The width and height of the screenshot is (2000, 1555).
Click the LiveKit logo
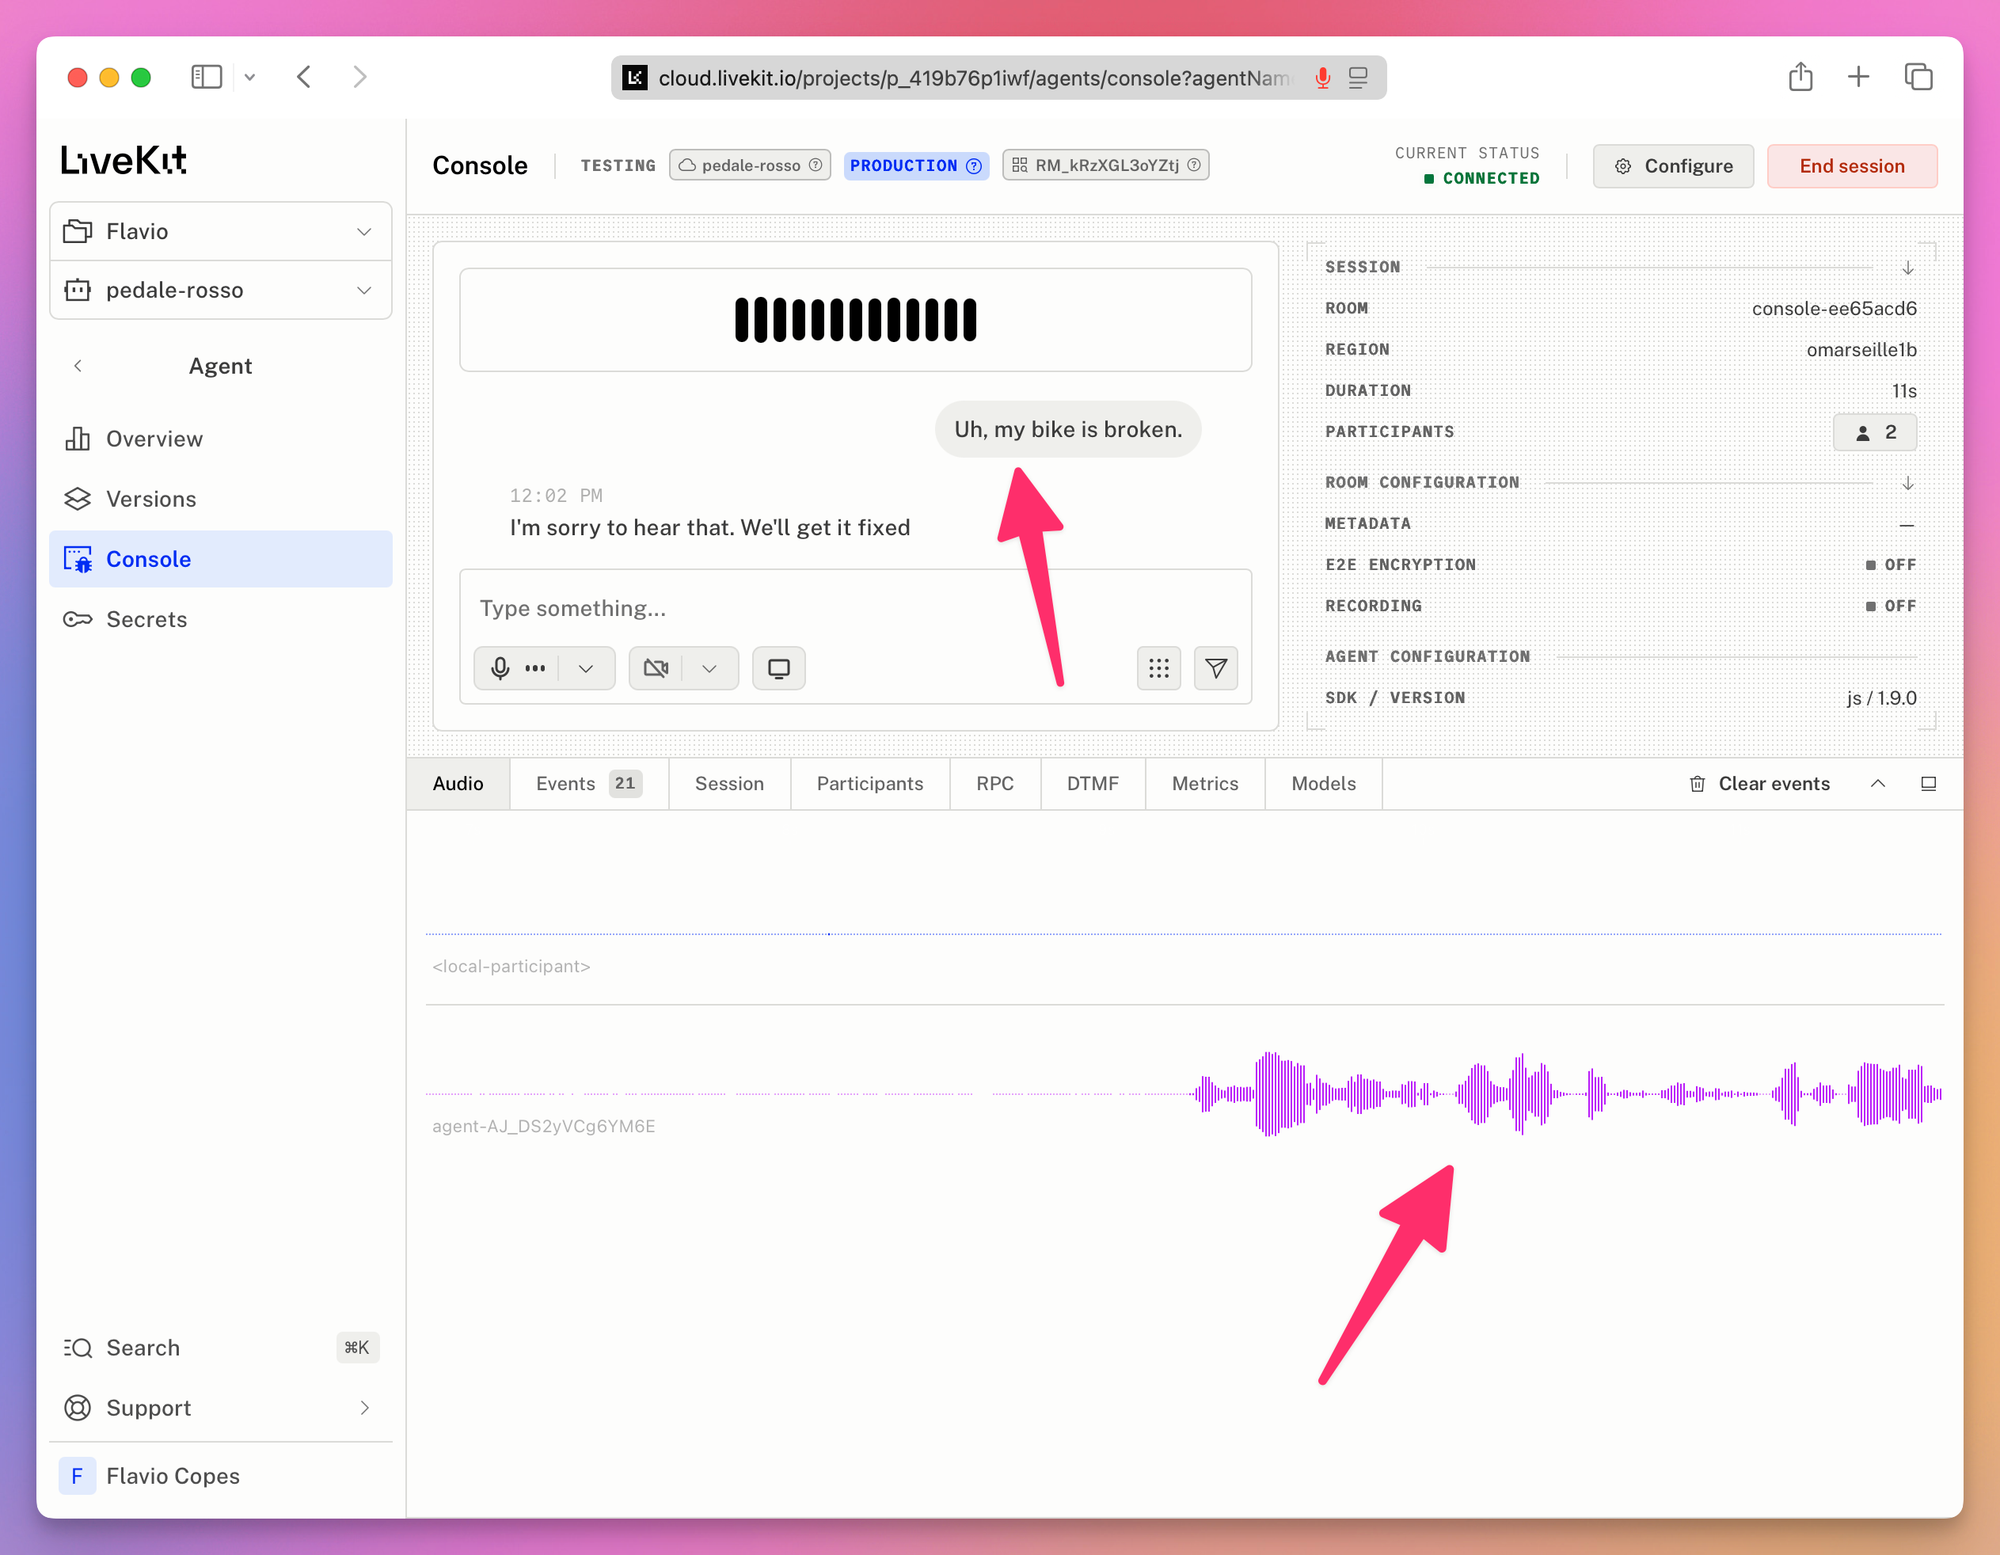click(x=124, y=160)
